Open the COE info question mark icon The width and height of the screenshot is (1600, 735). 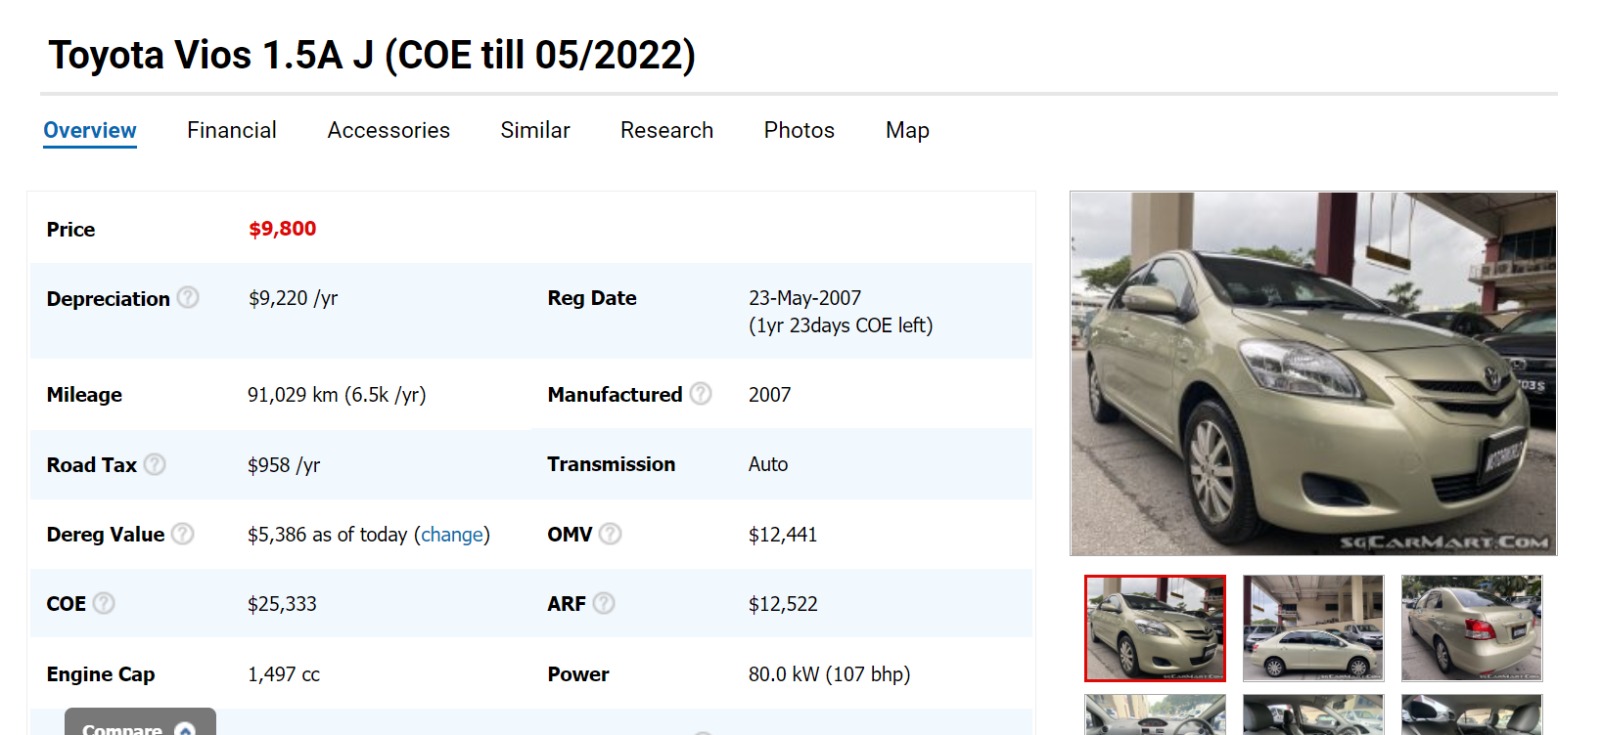click(104, 603)
